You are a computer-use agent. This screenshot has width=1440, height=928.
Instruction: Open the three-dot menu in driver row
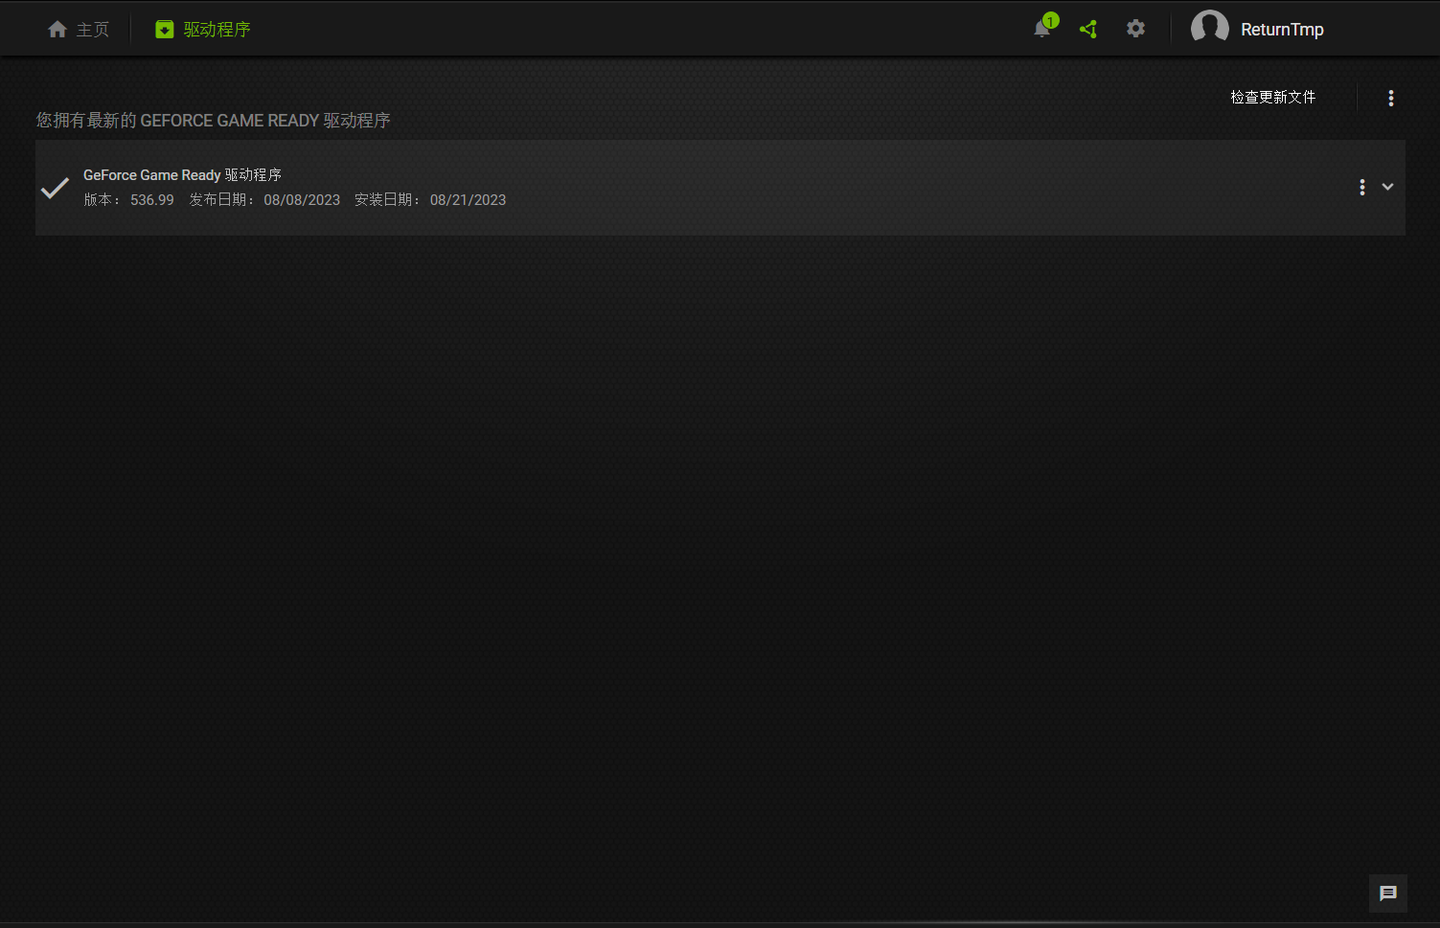(1362, 187)
